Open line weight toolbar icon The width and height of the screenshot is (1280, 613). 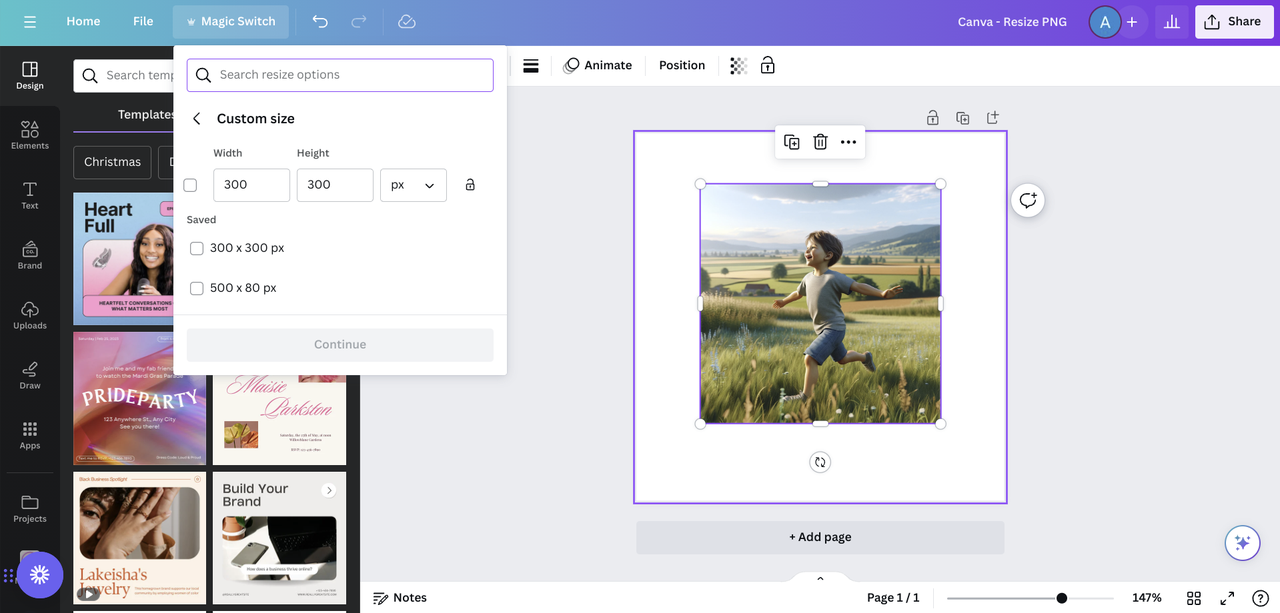click(531, 65)
